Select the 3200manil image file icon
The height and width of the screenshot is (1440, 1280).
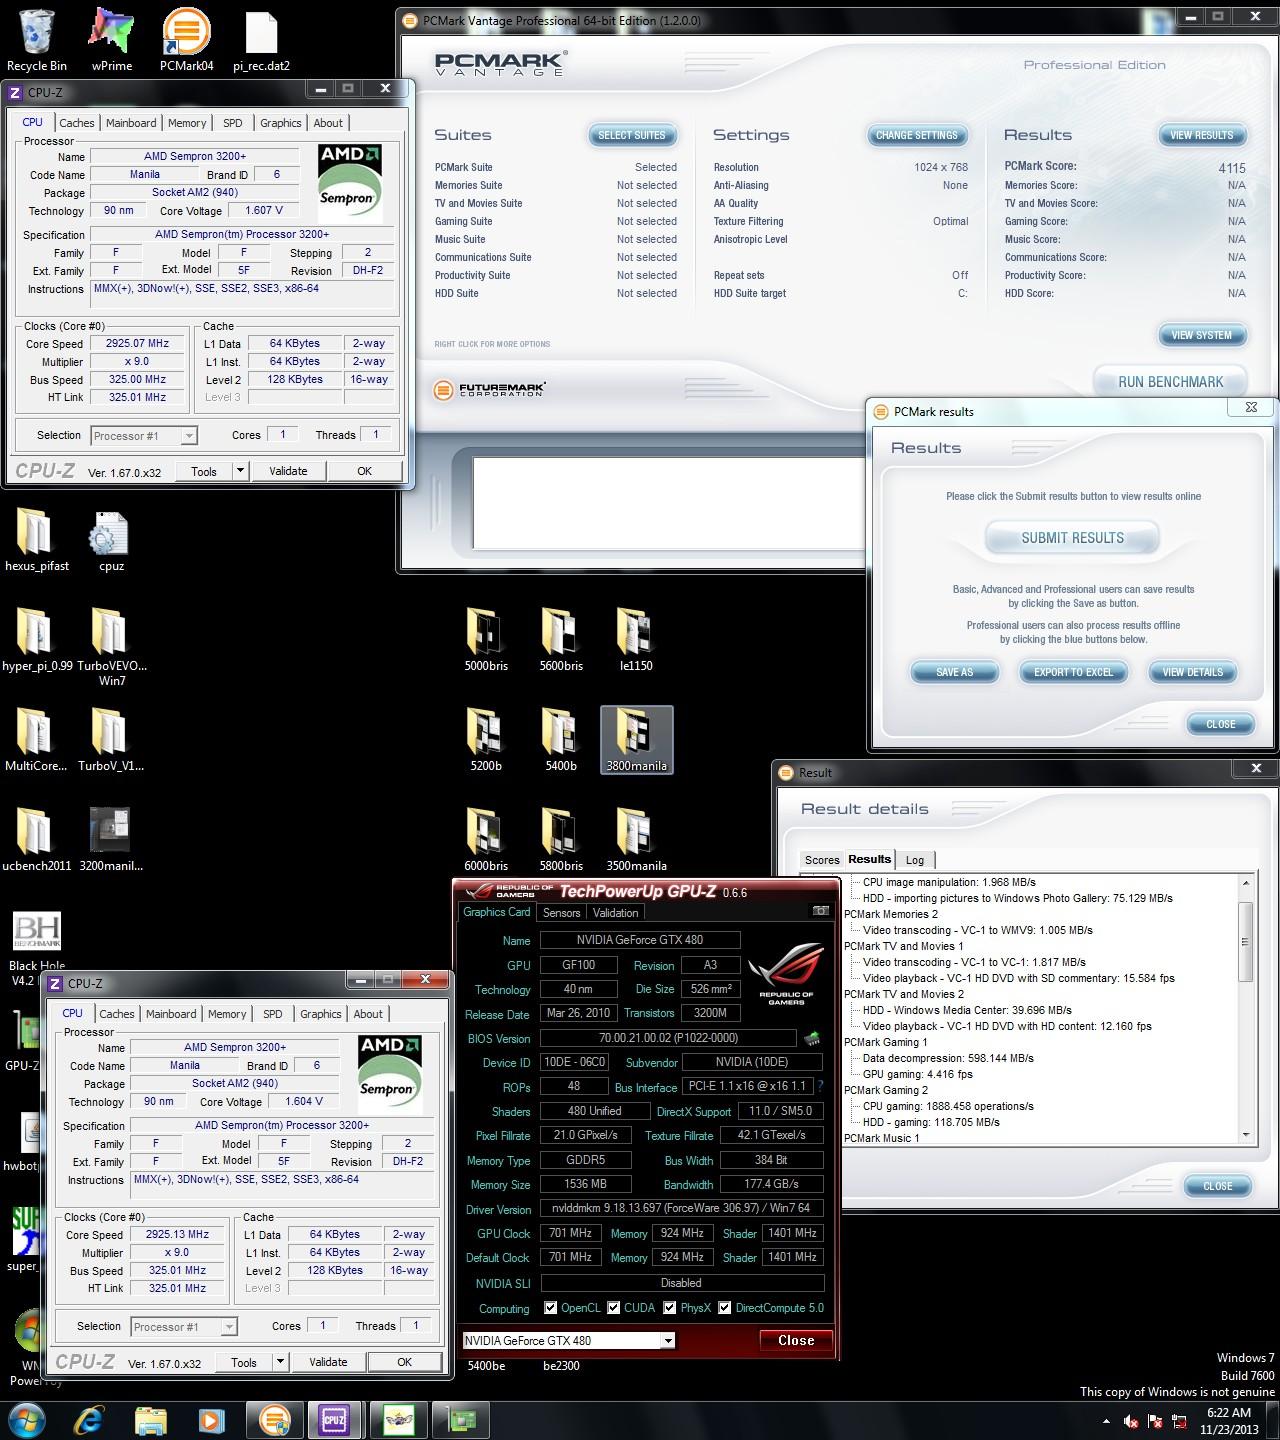pyautogui.click(x=111, y=840)
